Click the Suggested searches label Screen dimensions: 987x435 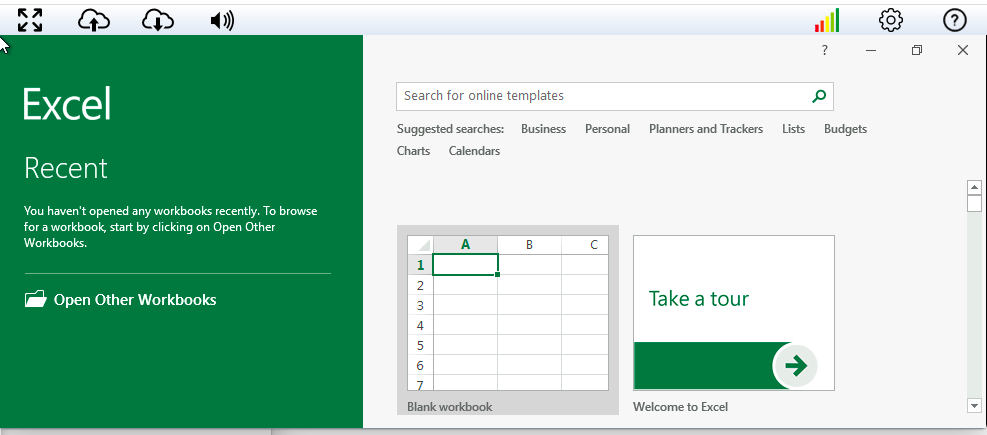click(x=451, y=129)
